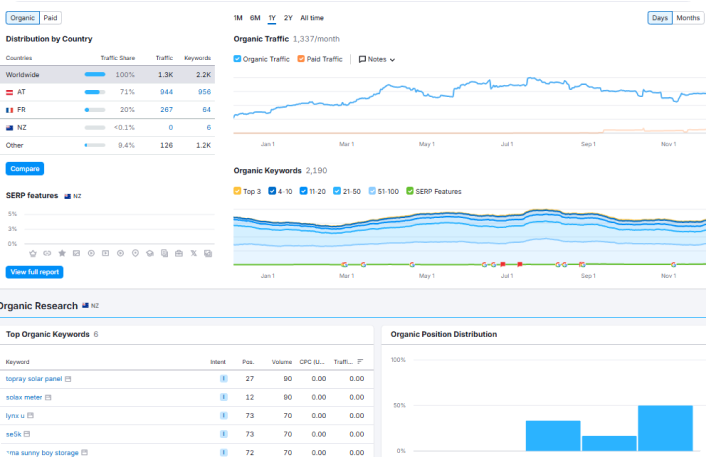Viewport: 706px width, 457px height.
Task: Click the location pin local pack icon
Action: [x=135, y=253]
